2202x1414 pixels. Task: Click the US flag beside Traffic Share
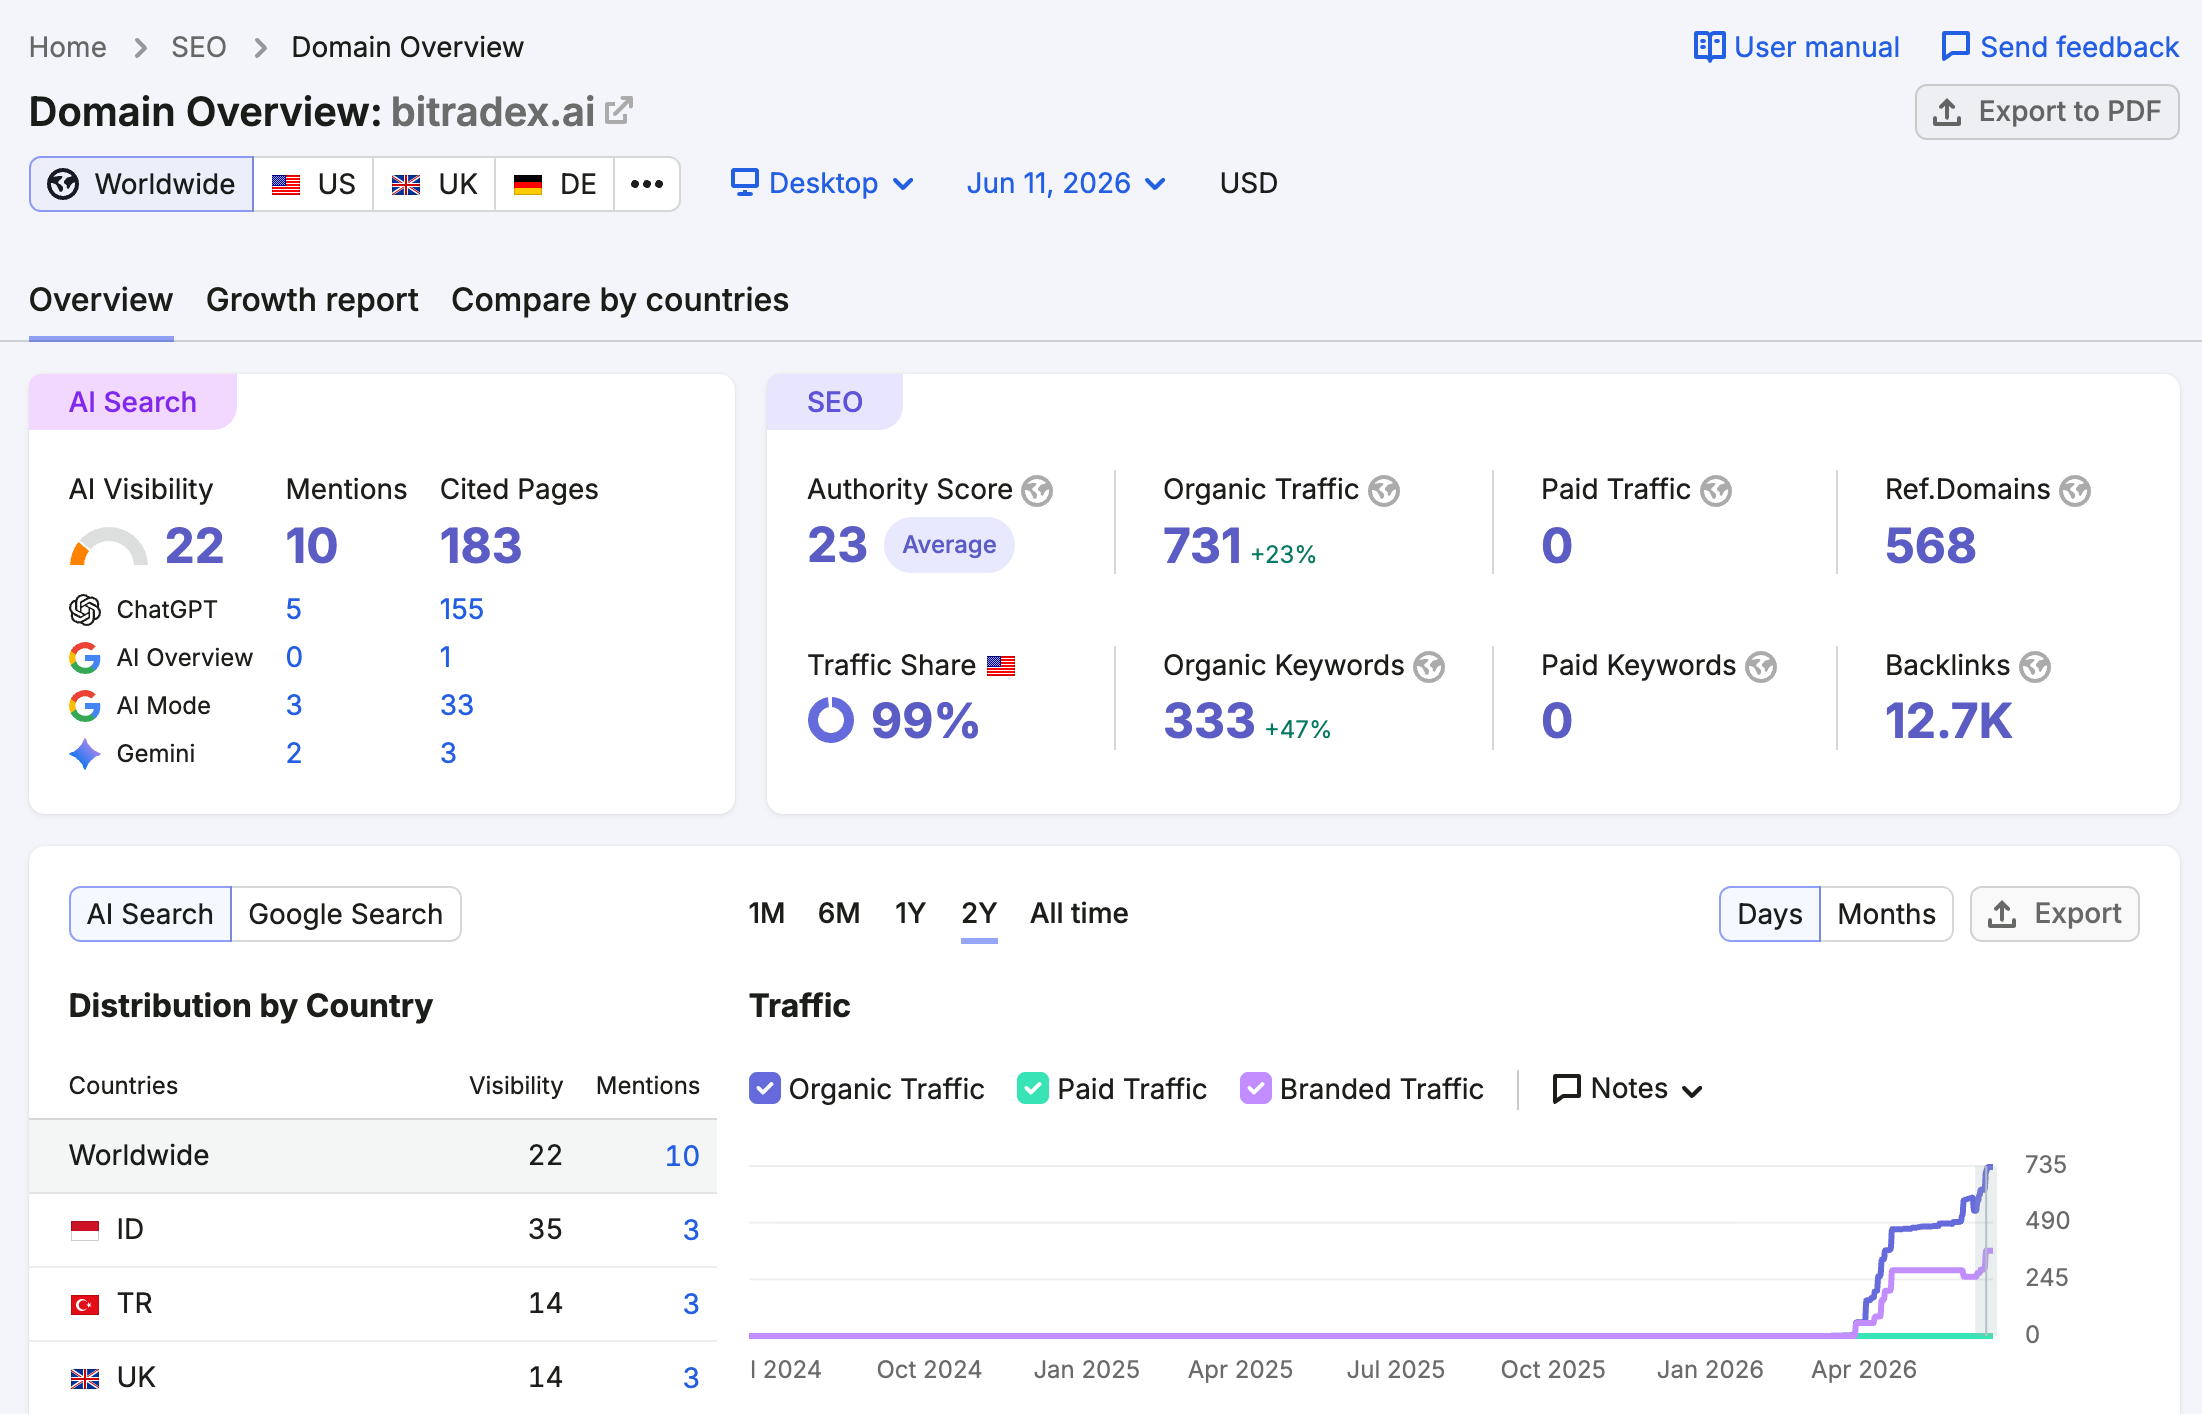coord(1001,666)
